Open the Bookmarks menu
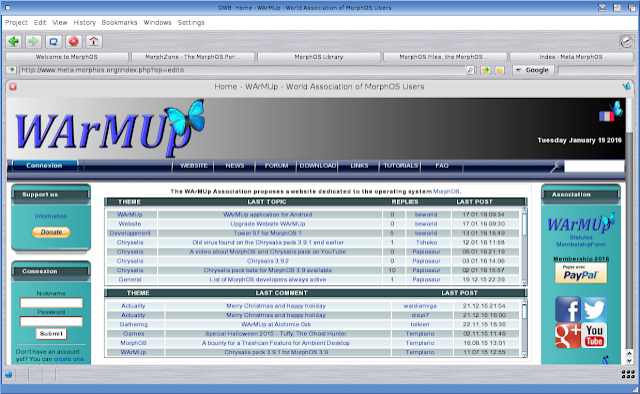640x394 pixels. [x=119, y=22]
